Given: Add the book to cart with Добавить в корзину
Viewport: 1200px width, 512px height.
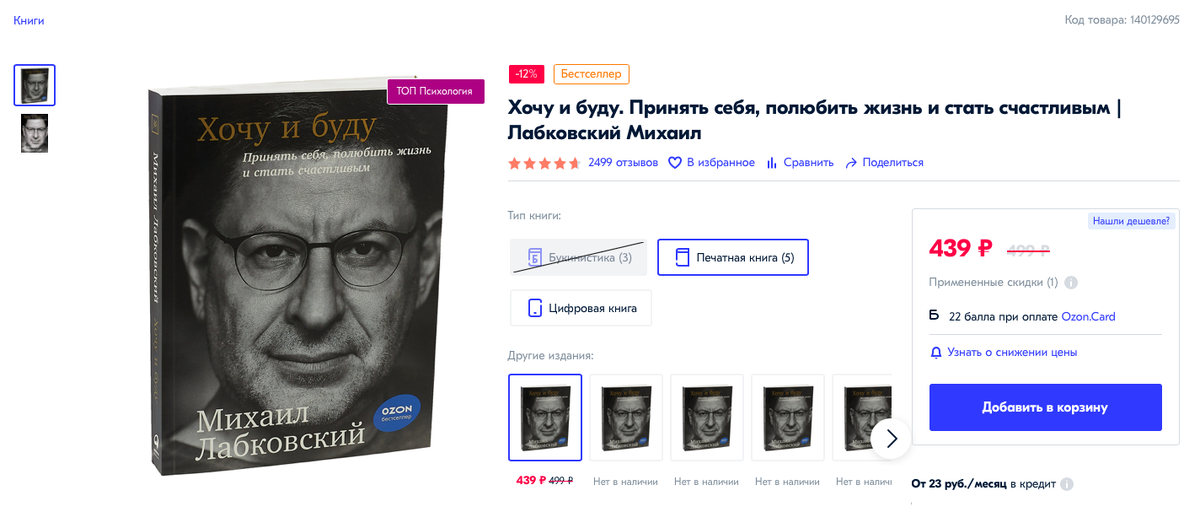Looking at the screenshot, I should tap(1045, 407).
